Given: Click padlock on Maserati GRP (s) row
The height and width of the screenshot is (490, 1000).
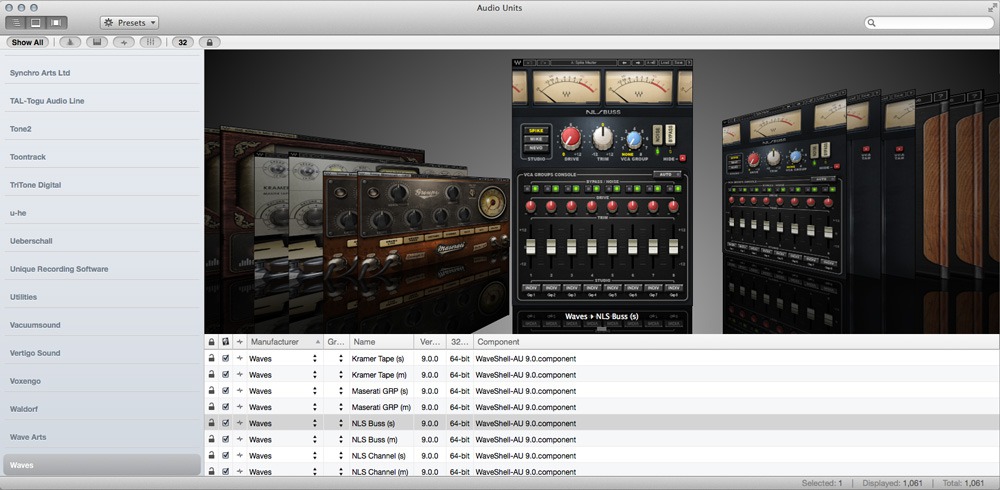Looking at the screenshot, I should [211, 390].
